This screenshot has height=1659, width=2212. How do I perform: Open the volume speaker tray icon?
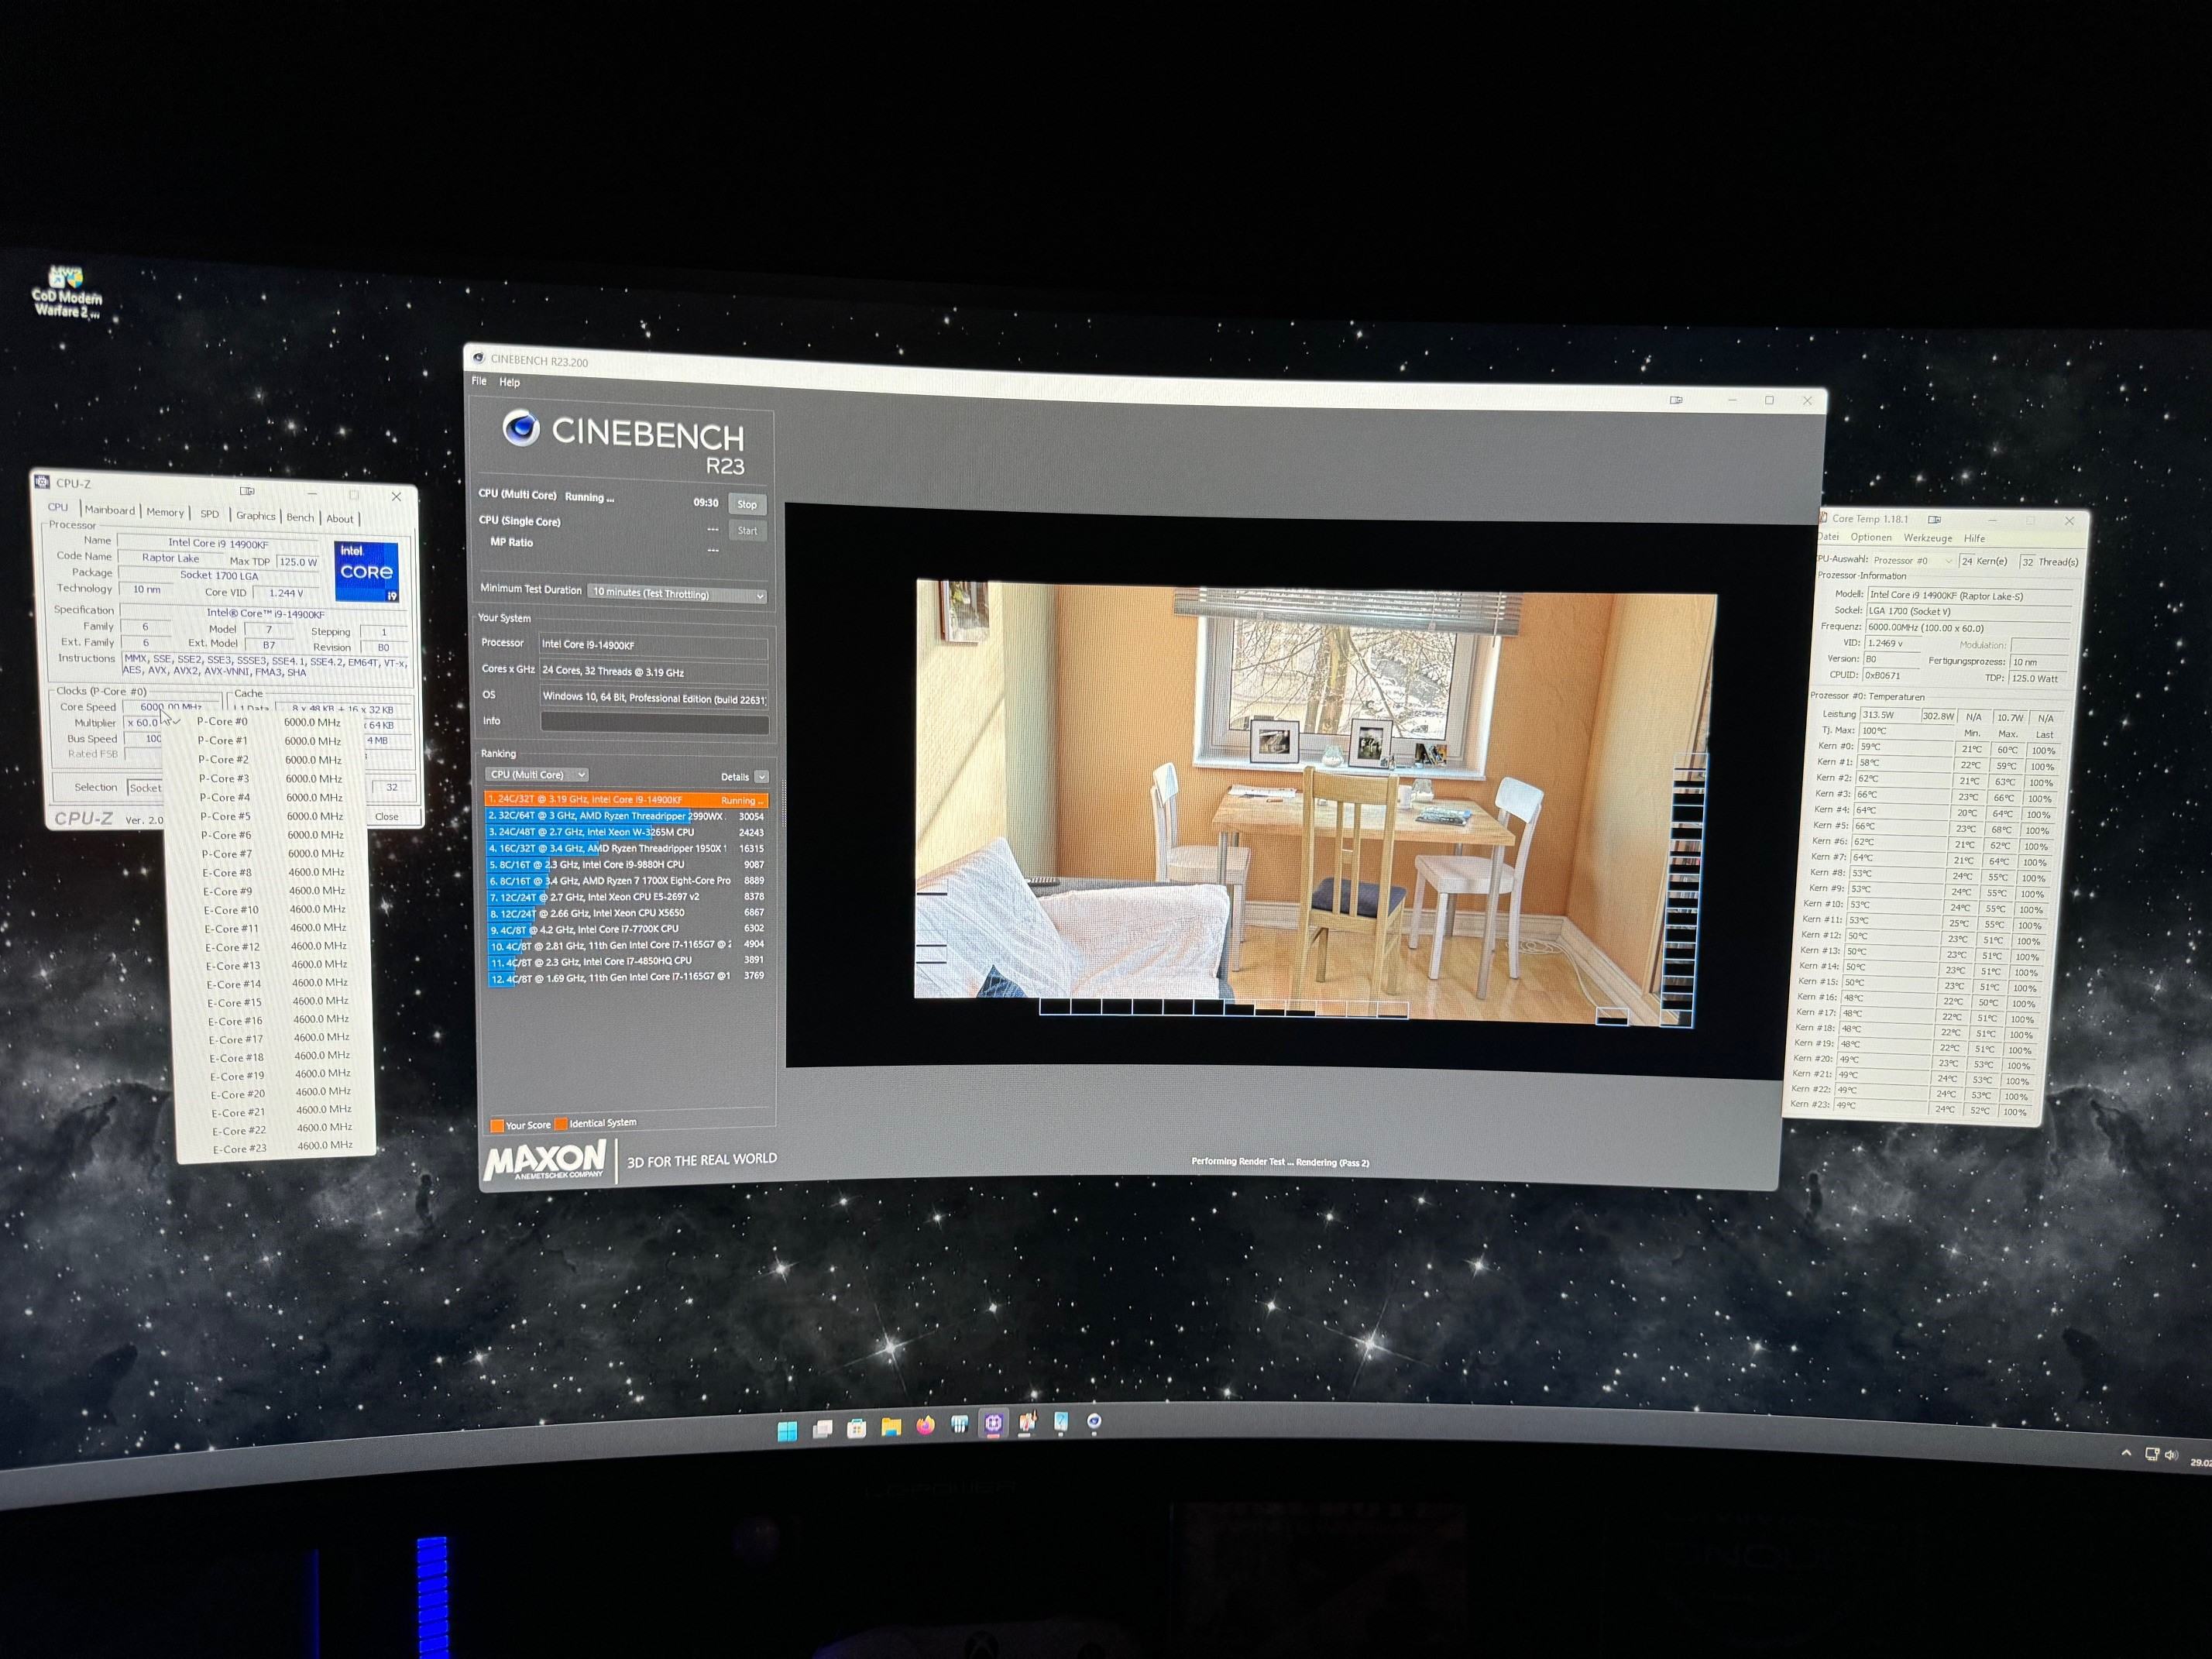pos(2171,1456)
